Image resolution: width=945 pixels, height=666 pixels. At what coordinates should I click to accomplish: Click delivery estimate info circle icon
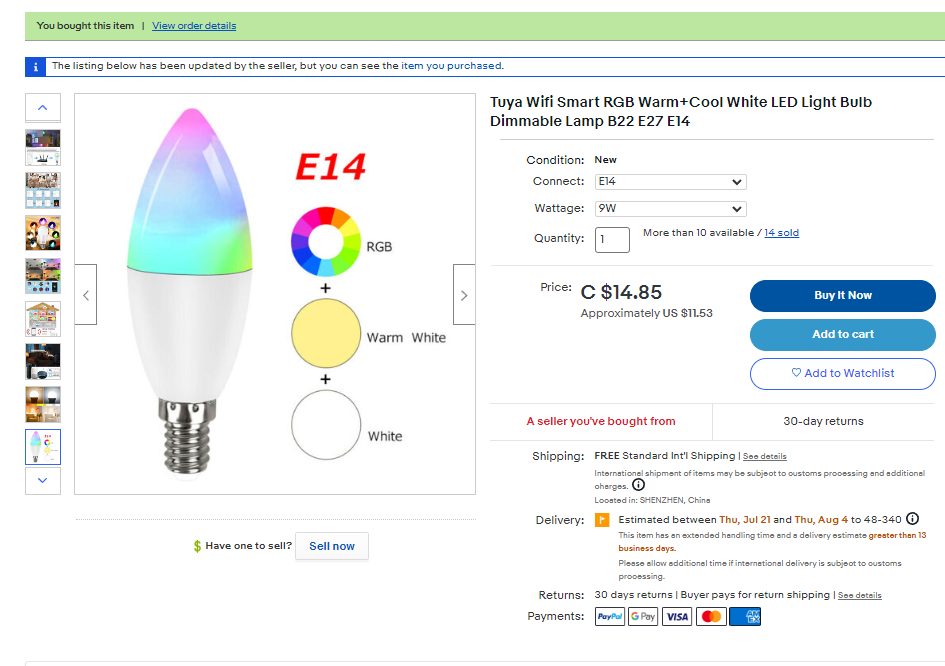912,519
